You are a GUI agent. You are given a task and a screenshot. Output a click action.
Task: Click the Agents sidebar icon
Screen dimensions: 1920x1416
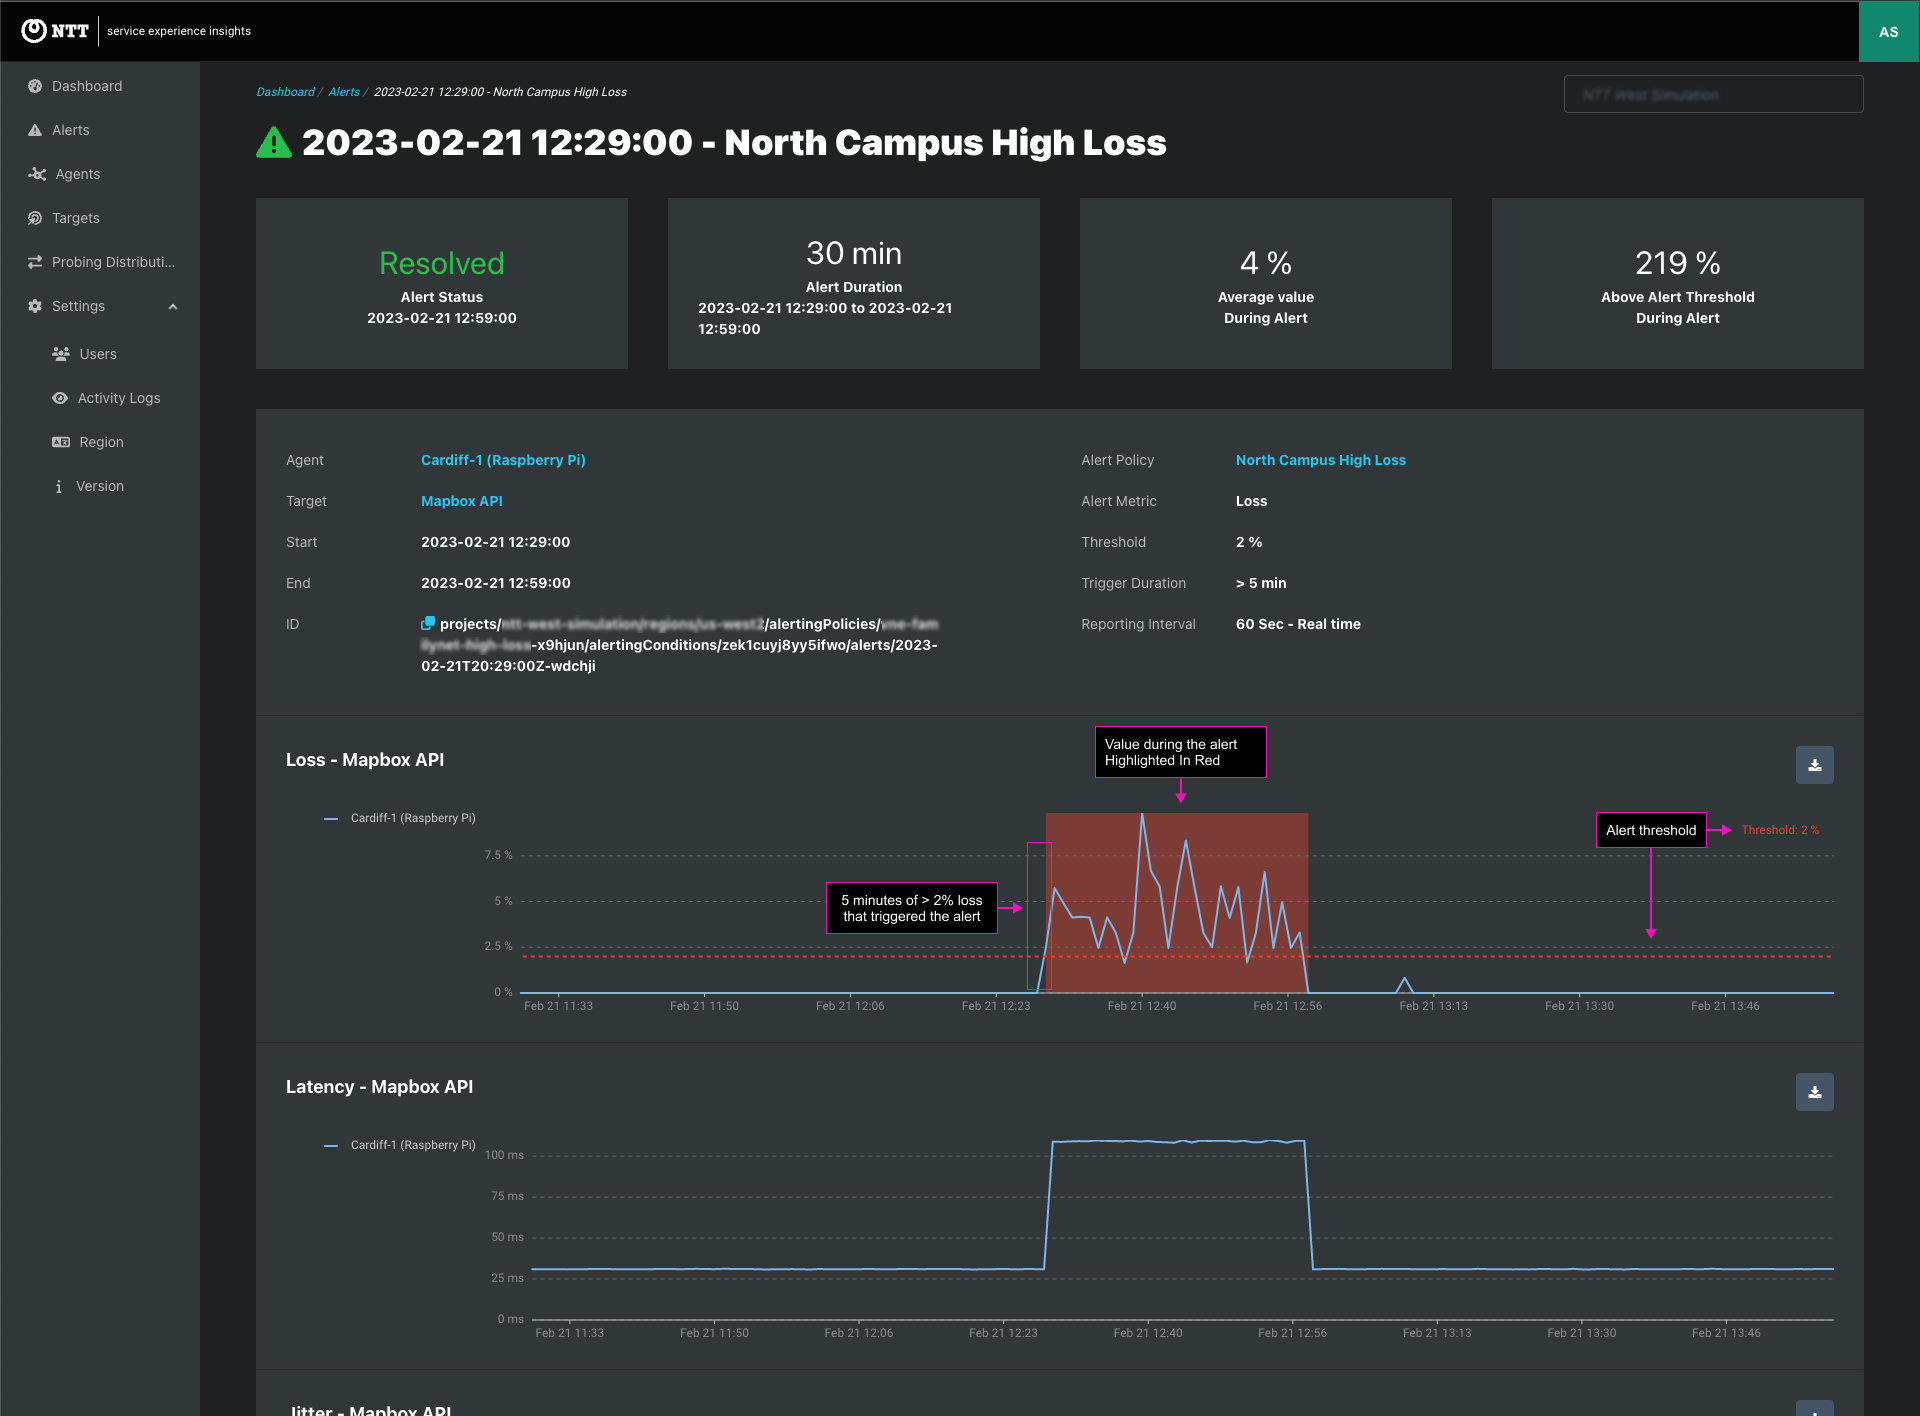(x=37, y=174)
